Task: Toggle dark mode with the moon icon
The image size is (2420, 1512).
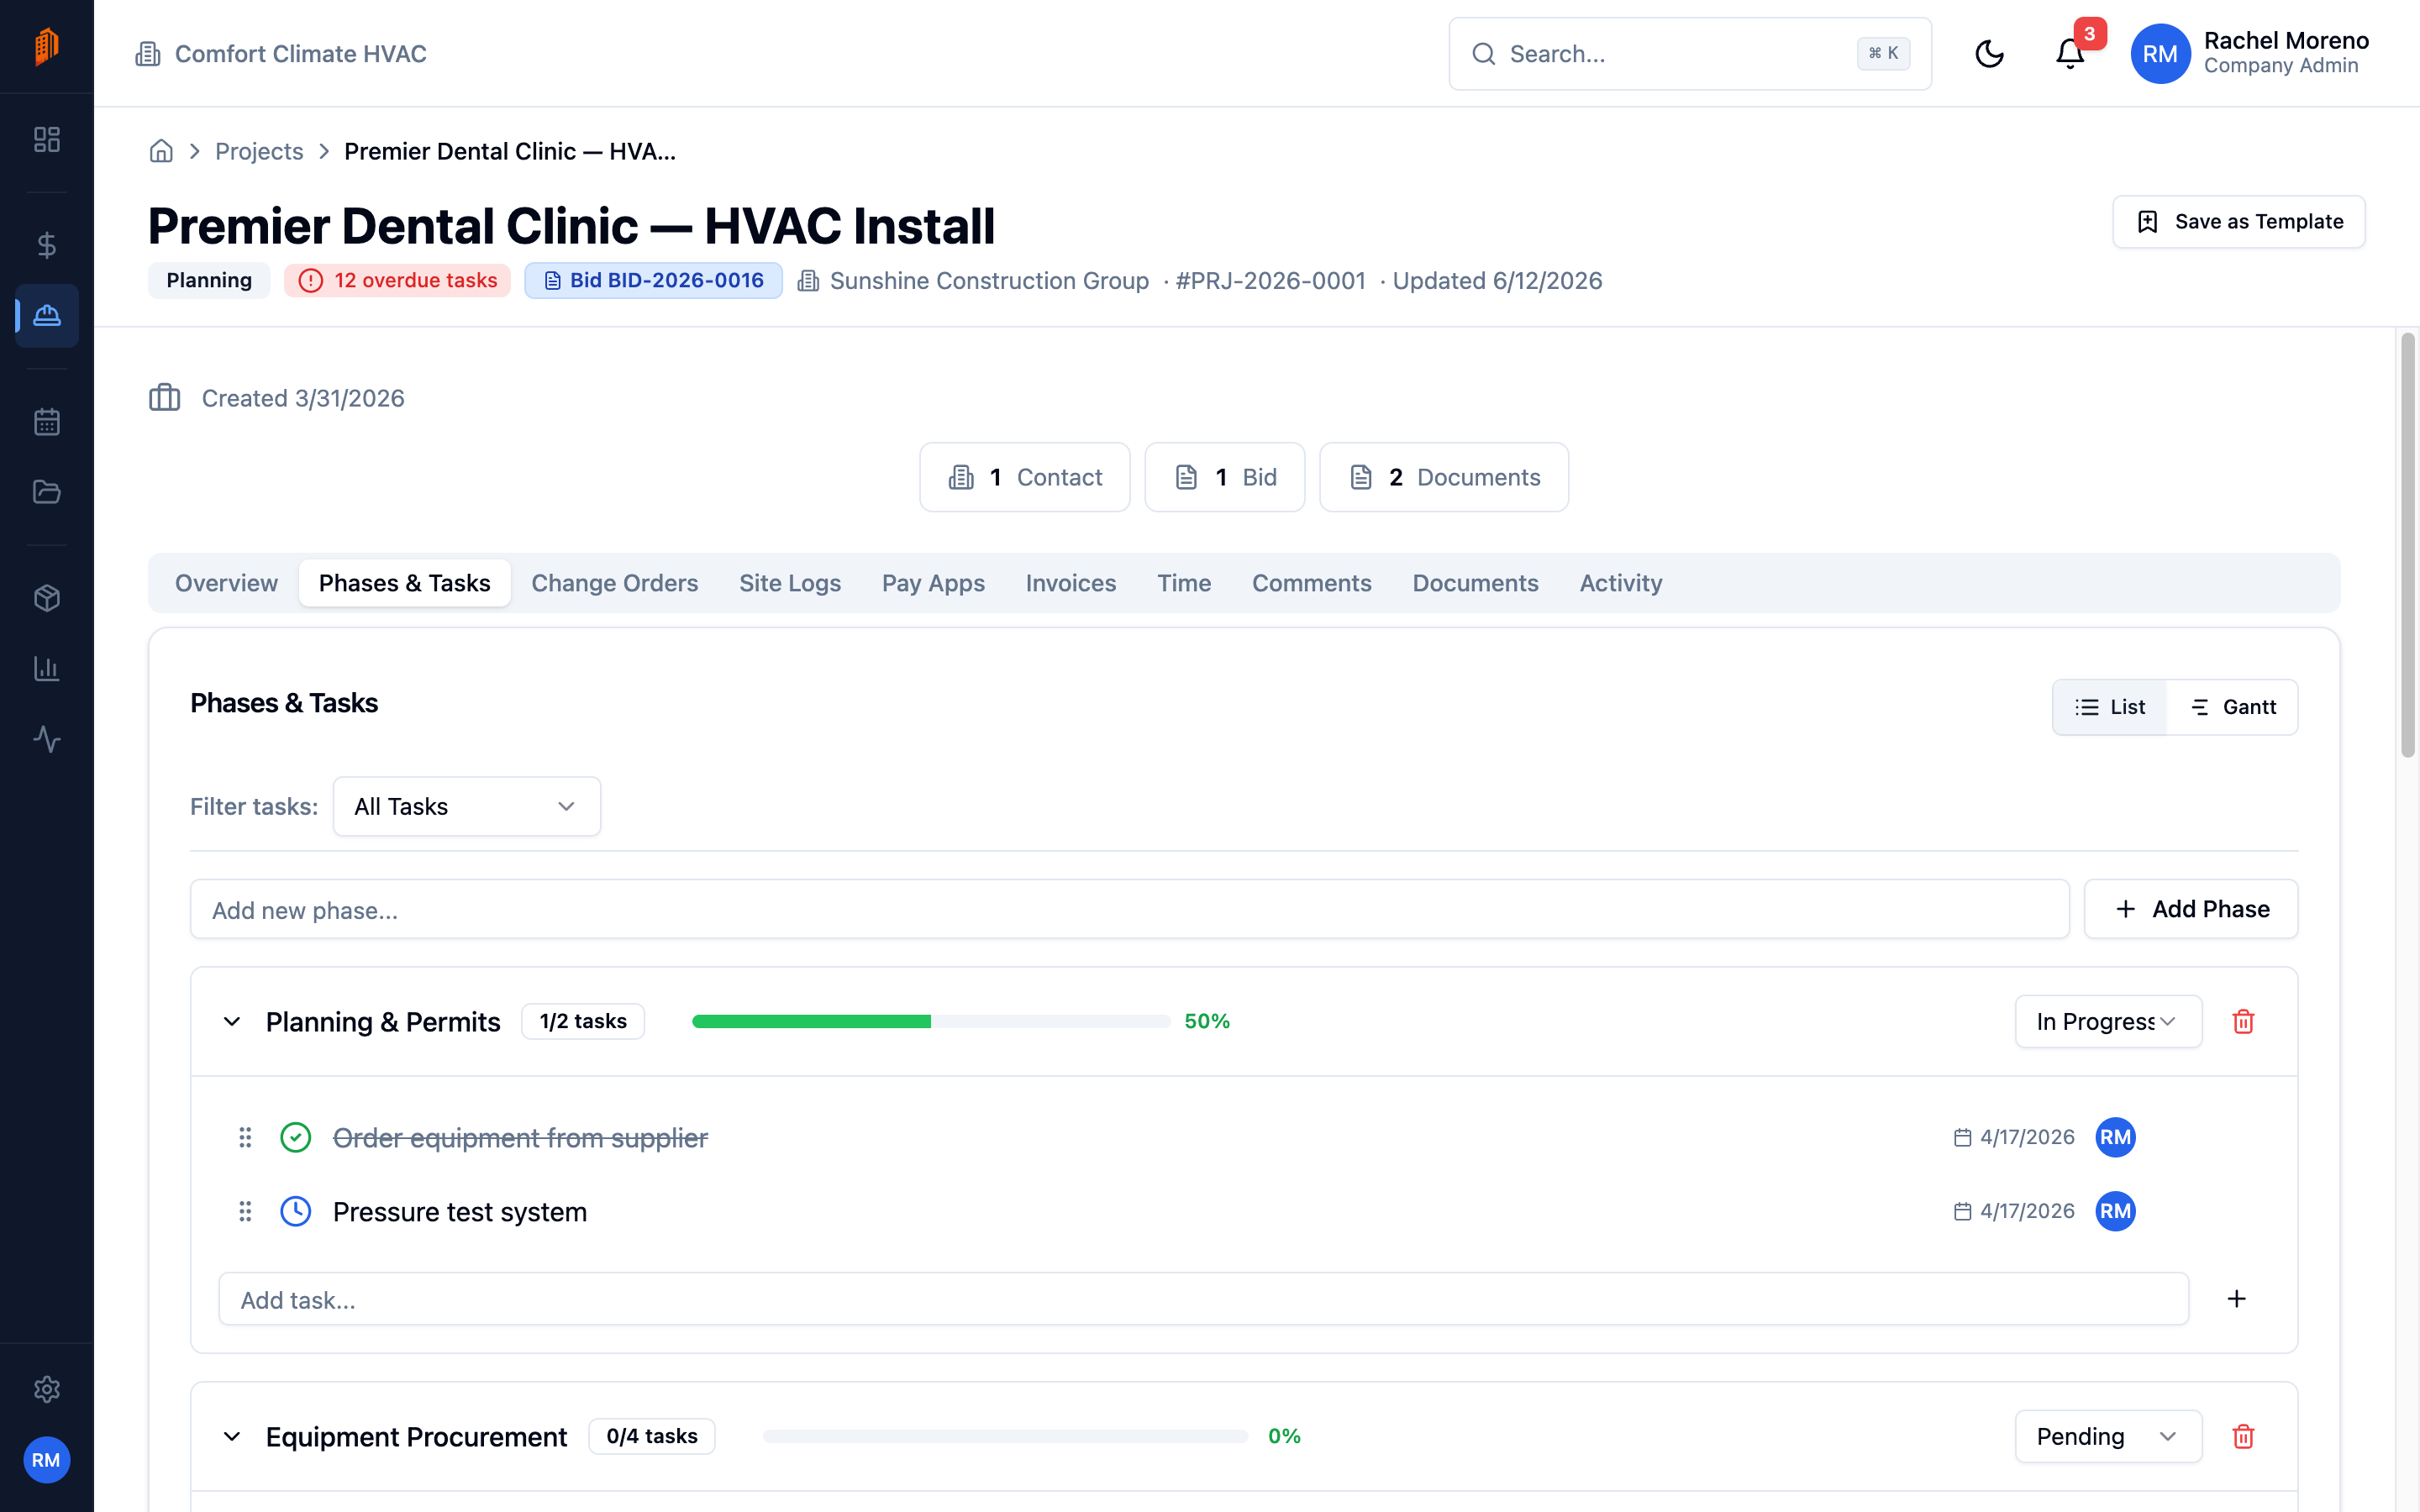Action: click(x=1989, y=54)
